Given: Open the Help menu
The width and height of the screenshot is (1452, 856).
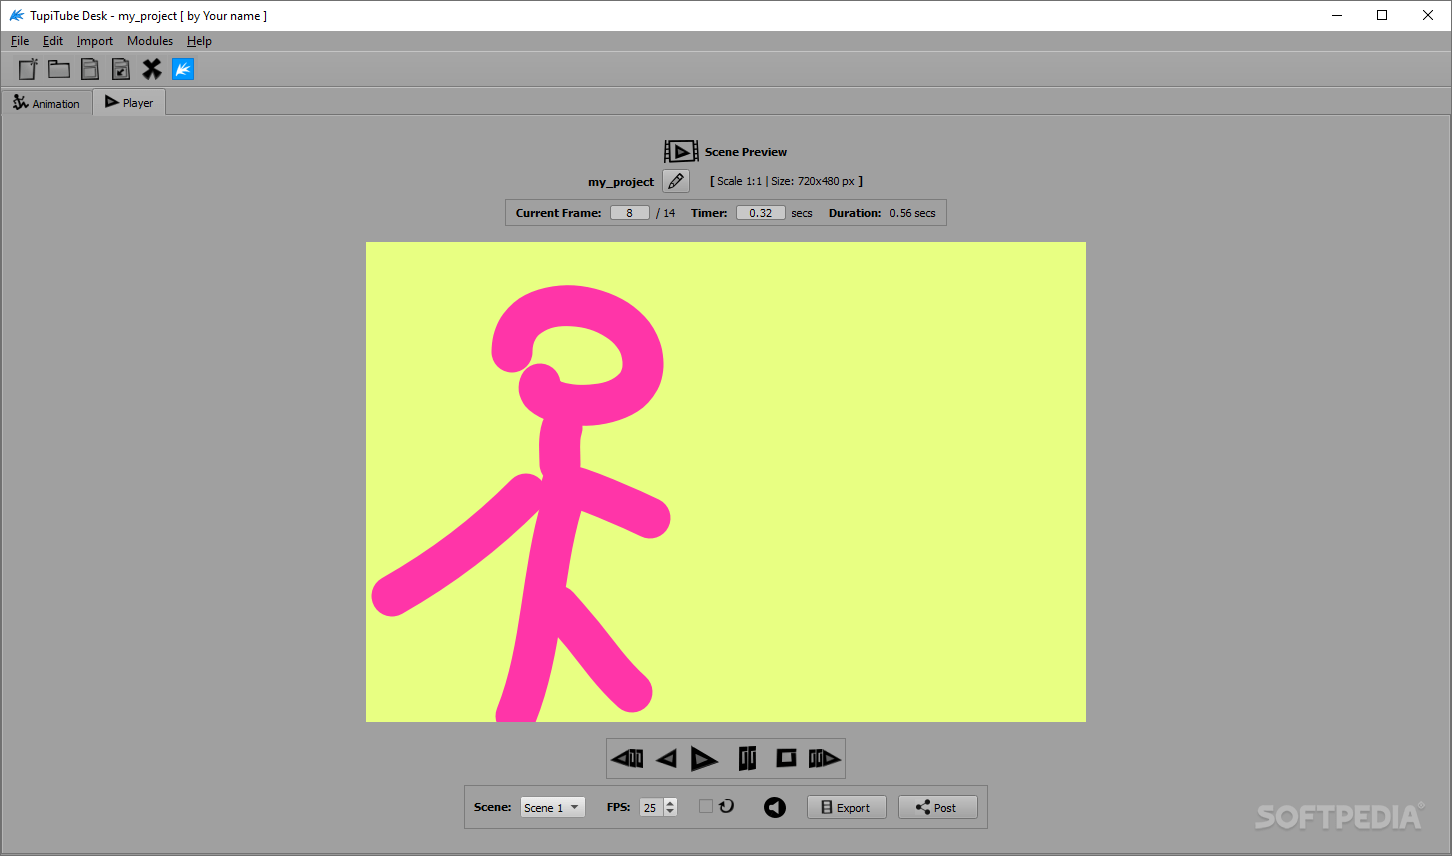Looking at the screenshot, I should pos(199,41).
